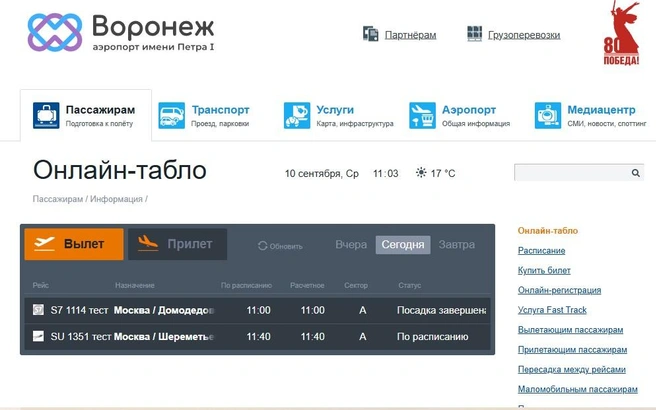The width and height of the screenshot is (656, 410).
Task: Open the Онлайн-регистрация sidebar link
Action: point(559,290)
